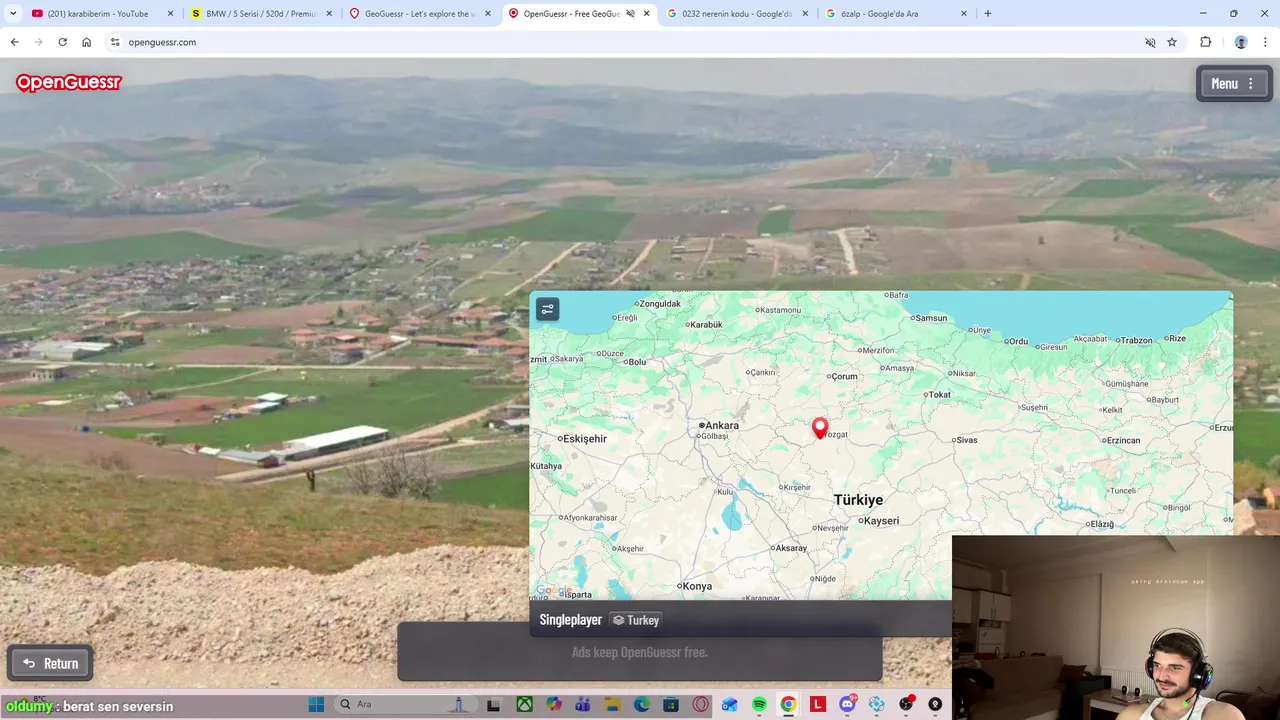
Task: Open Discord from taskbar
Action: point(848,704)
